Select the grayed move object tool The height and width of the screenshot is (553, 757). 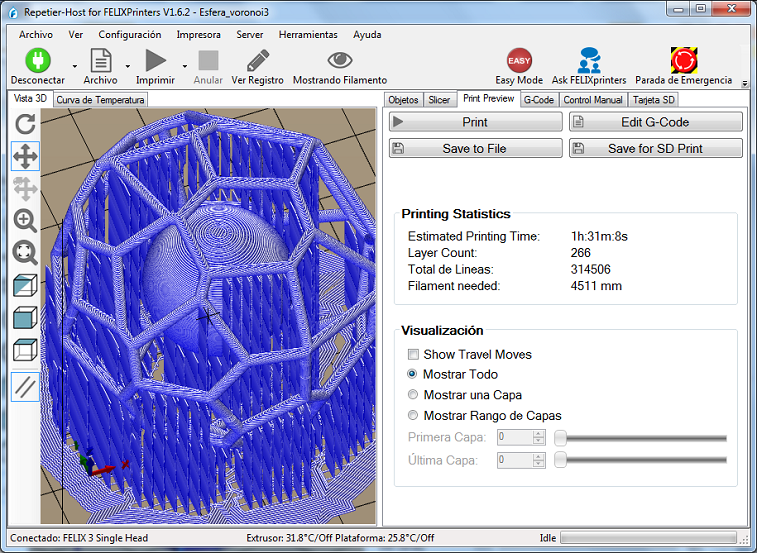[x=25, y=188]
